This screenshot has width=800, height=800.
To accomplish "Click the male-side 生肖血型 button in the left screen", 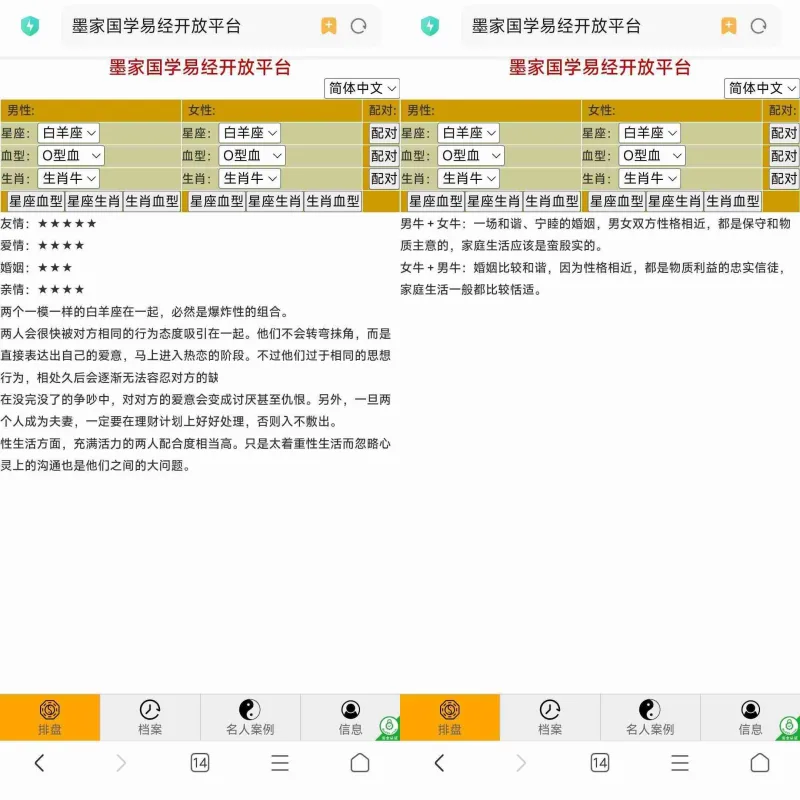I will pyautogui.click(x=152, y=201).
